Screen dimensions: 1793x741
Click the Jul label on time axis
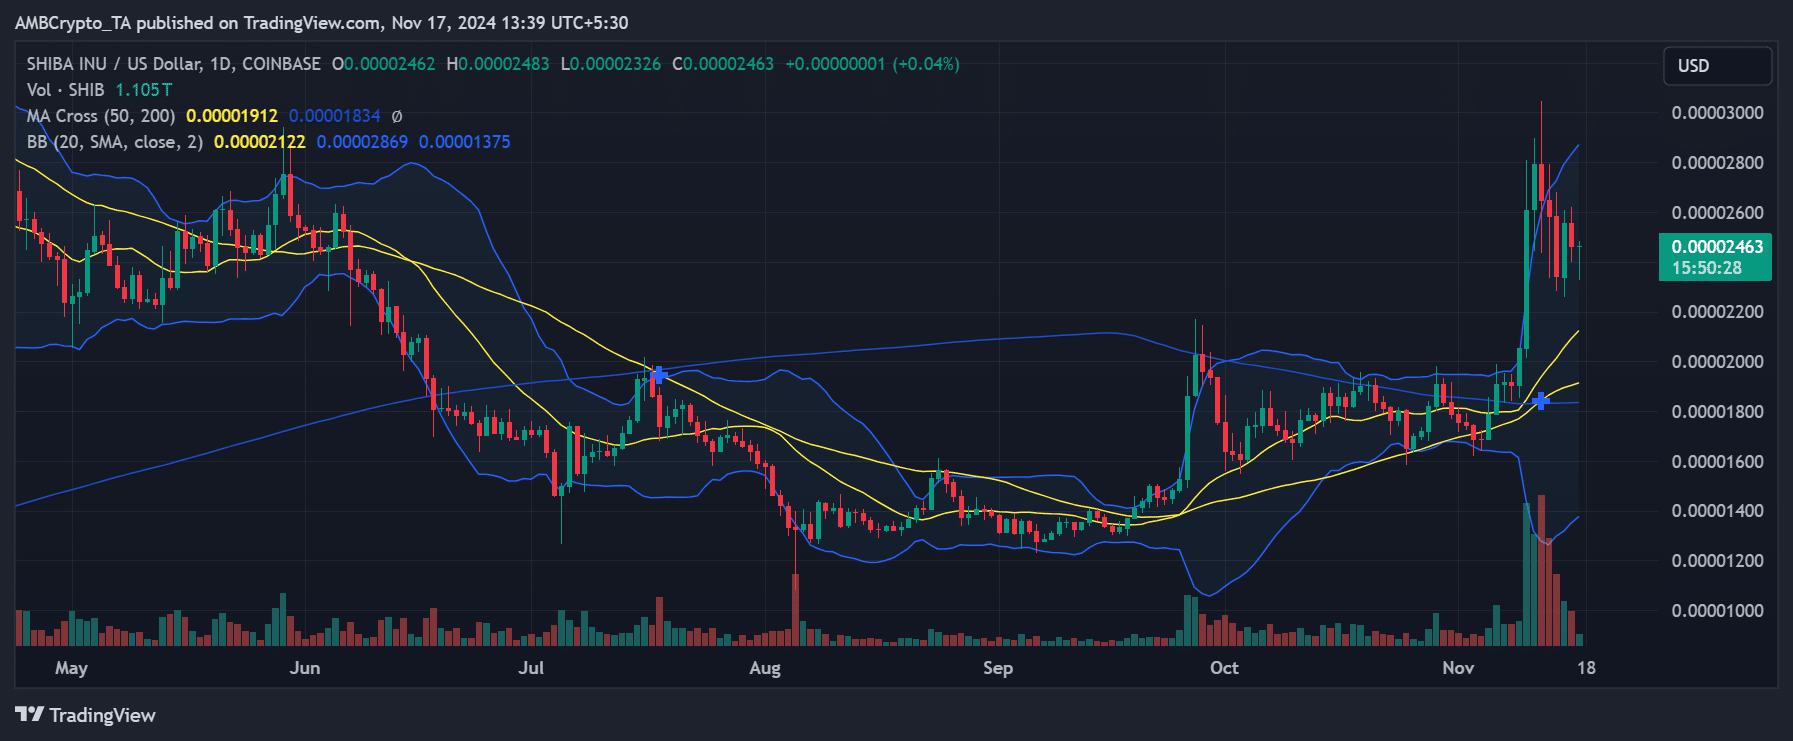click(531, 668)
